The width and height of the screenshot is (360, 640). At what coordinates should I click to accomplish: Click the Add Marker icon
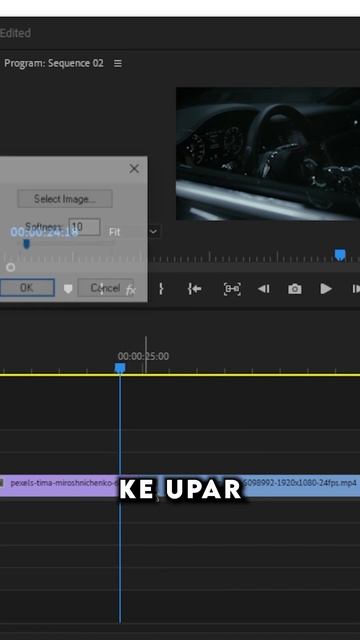pos(68,289)
